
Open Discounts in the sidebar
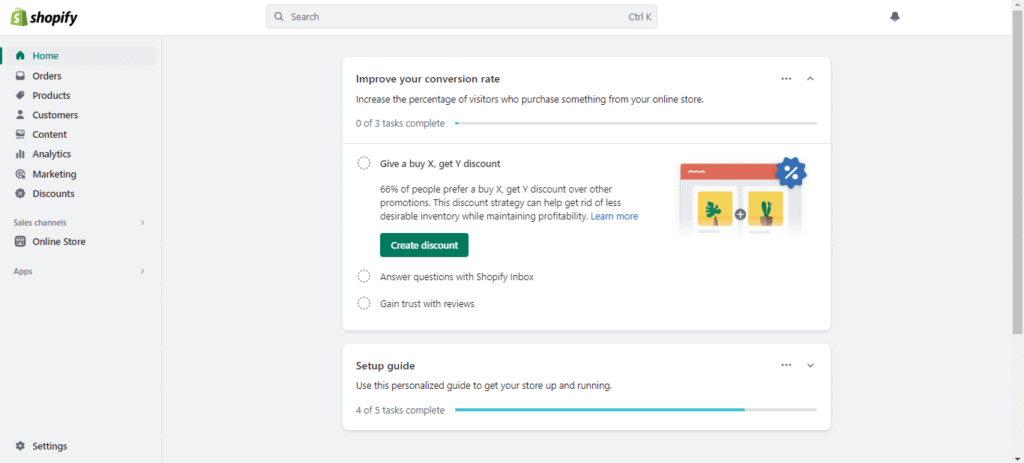click(53, 193)
